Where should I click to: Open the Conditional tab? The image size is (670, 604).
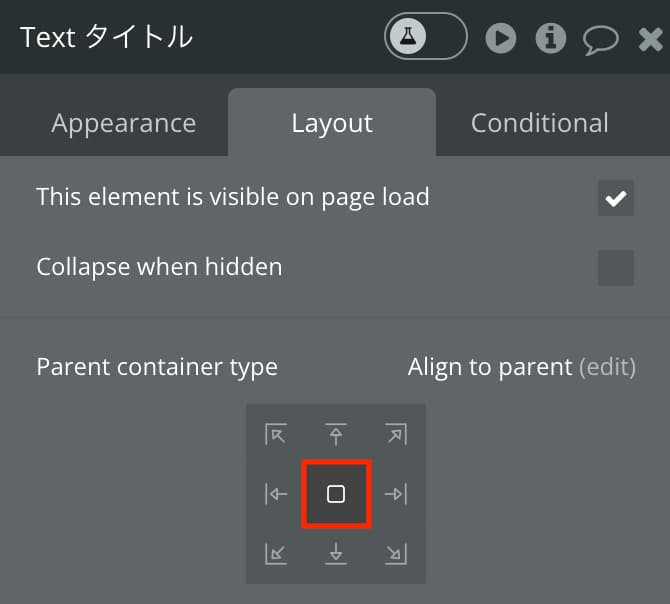click(x=539, y=123)
